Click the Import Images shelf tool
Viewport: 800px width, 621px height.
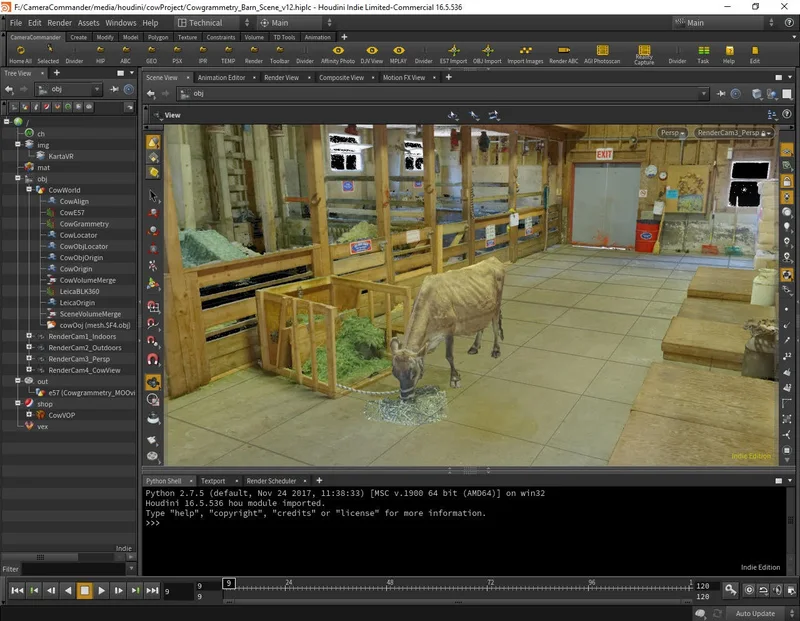click(x=525, y=54)
